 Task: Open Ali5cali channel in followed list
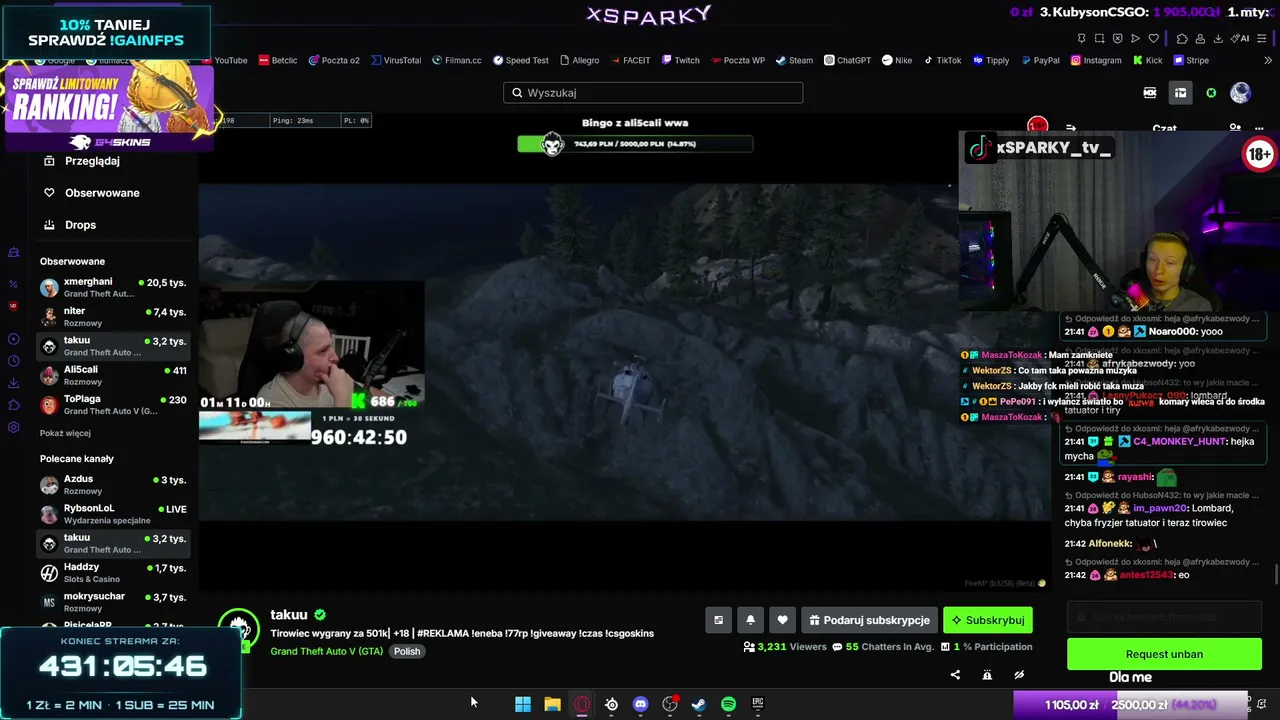click(x=113, y=376)
